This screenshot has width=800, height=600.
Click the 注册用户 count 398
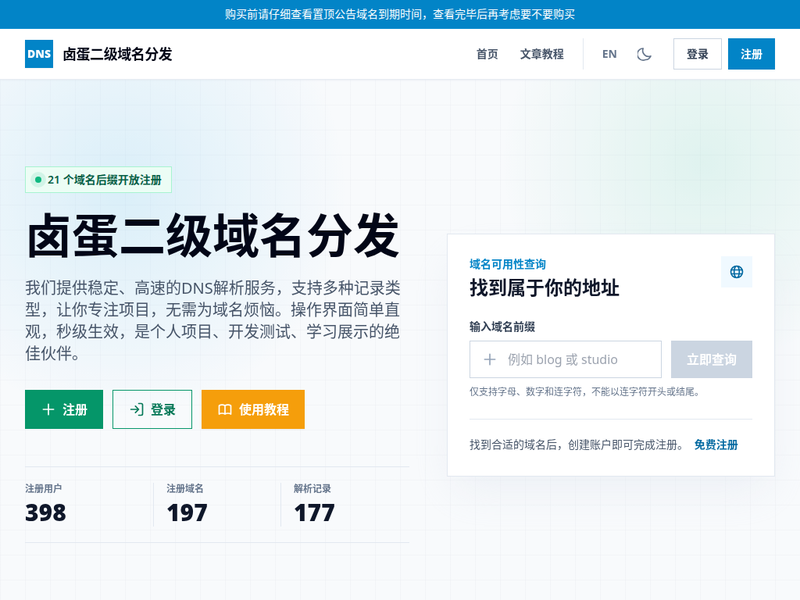pyautogui.click(x=45, y=513)
